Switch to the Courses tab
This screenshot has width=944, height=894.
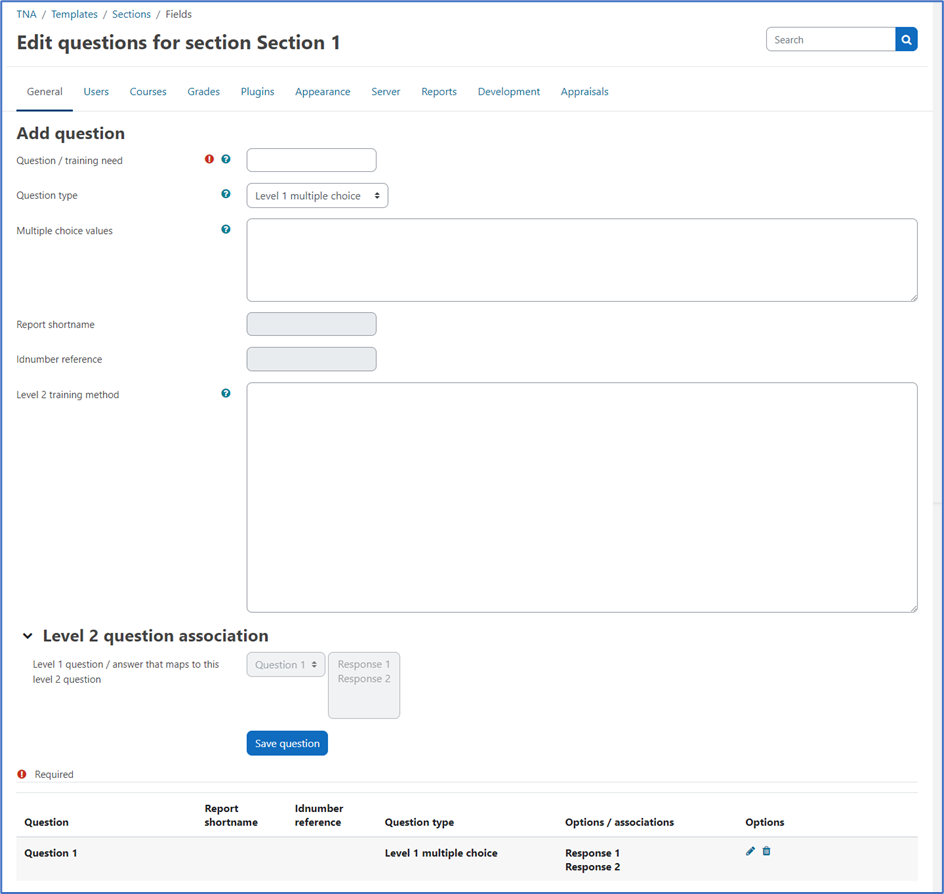coord(148,92)
